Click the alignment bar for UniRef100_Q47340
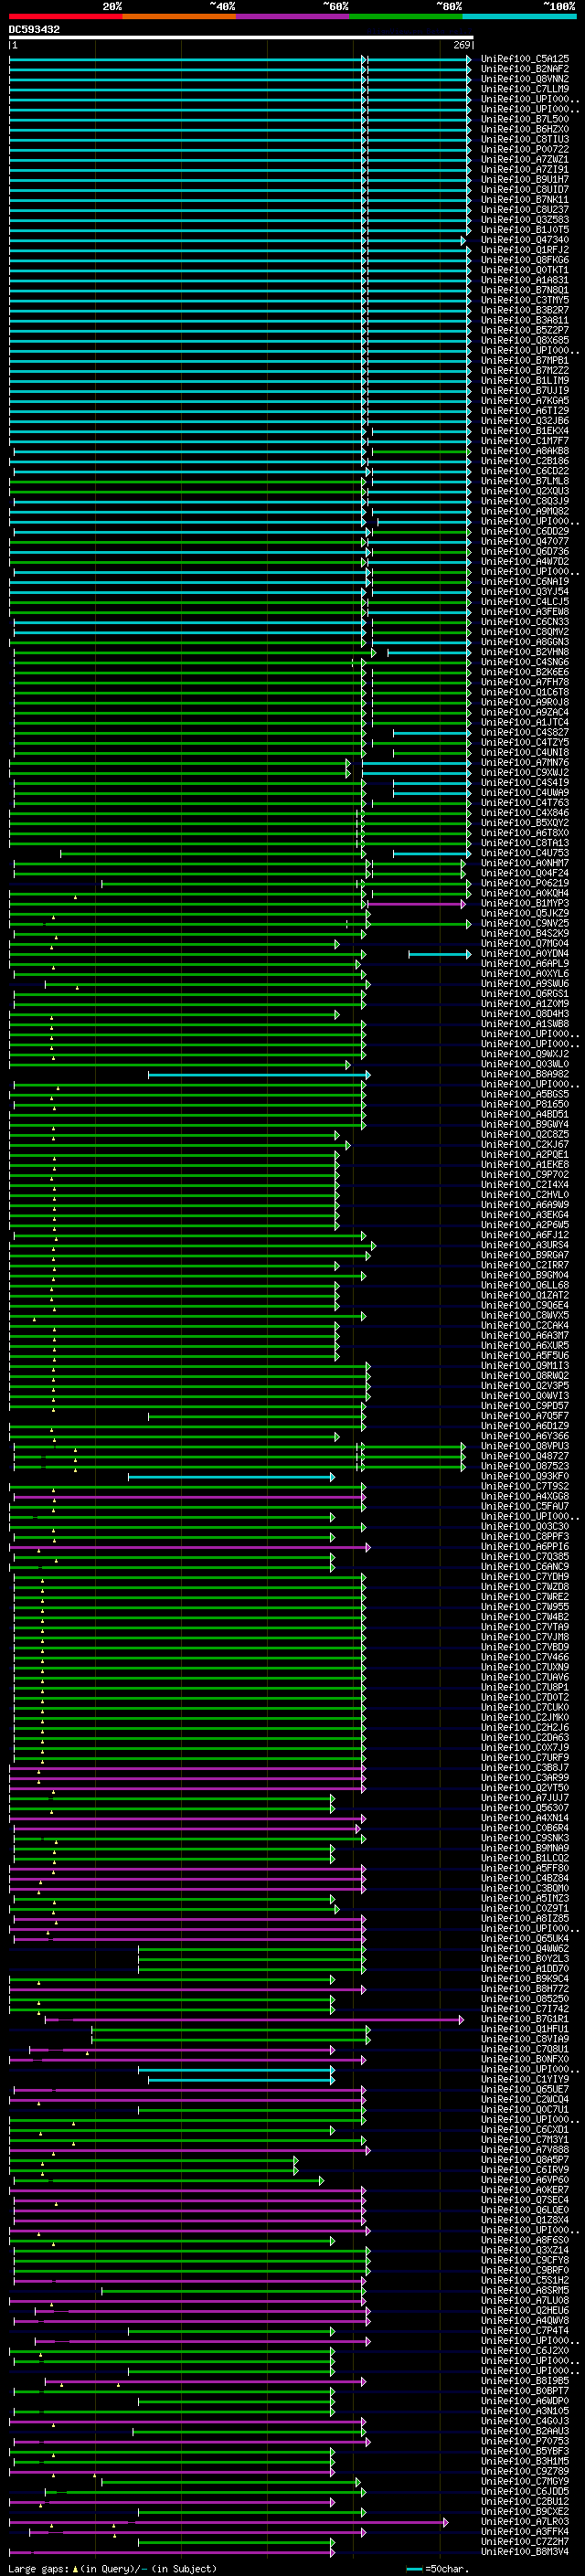The width and height of the screenshot is (585, 2576). (x=237, y=240)
